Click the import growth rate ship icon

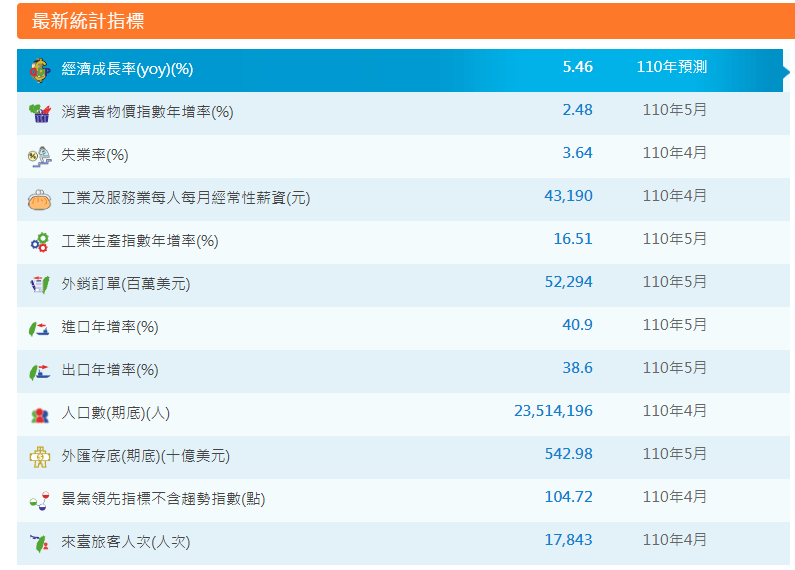(39, 328)
